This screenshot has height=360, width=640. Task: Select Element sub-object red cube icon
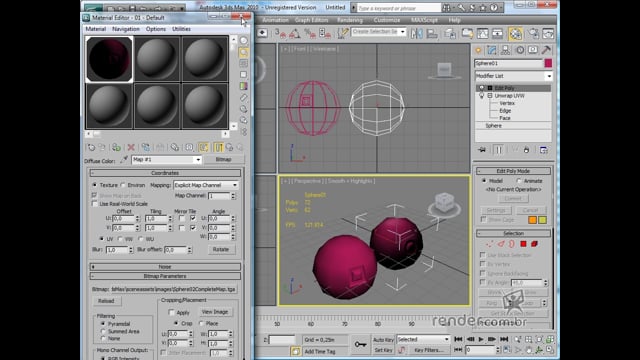click(x=534, y=244)
